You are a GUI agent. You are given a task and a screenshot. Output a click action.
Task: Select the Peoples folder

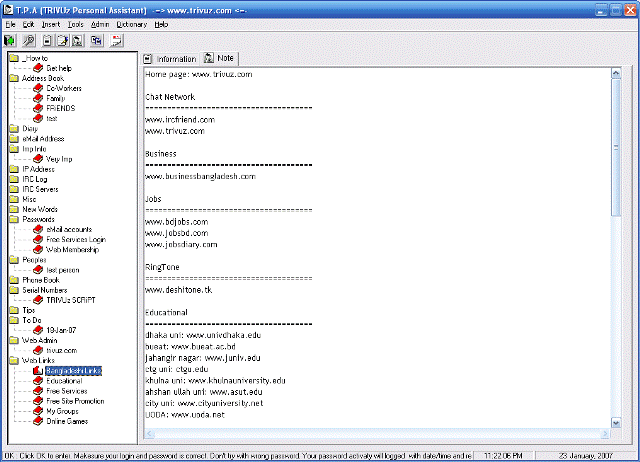pos(34,260)
